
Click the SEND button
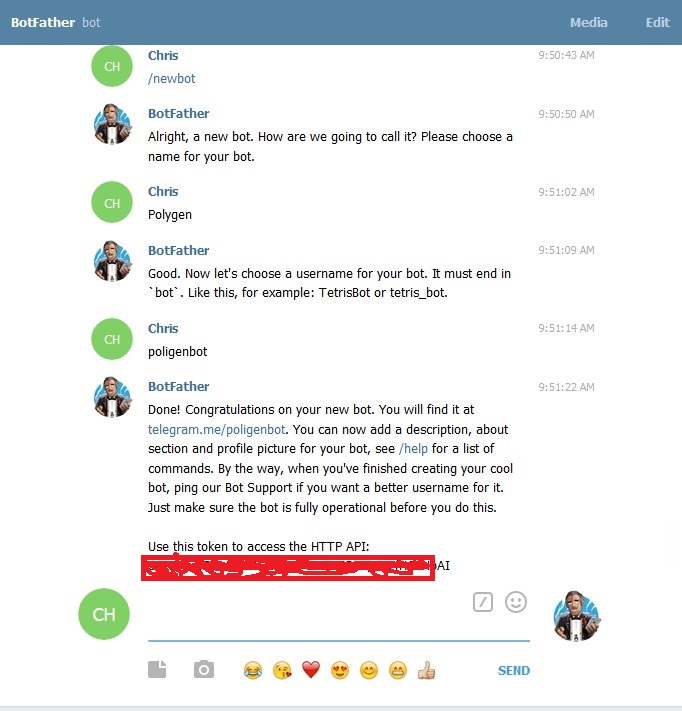514,670
